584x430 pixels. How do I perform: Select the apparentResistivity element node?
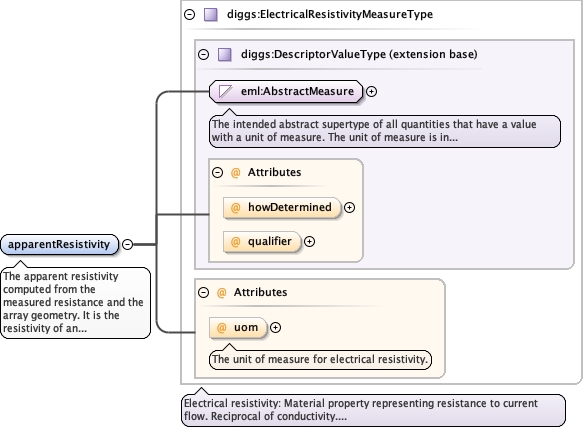(x=60, y=245)
